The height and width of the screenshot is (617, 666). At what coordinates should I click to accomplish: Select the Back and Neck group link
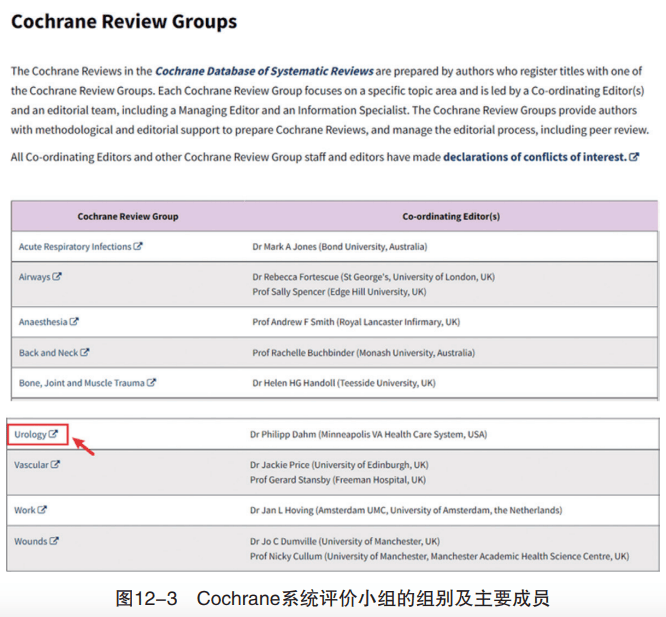point(48,352)
